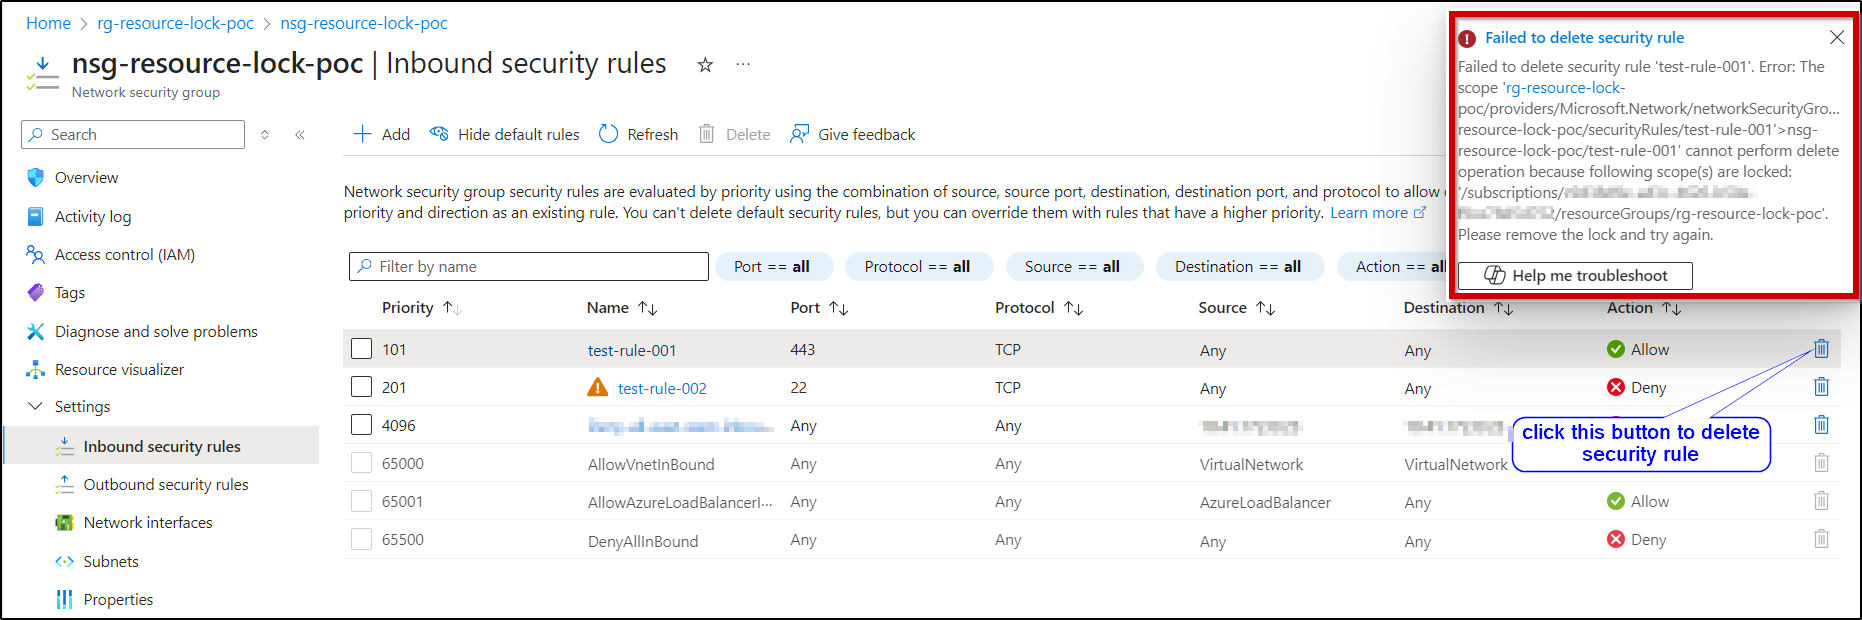Image resolution: width=1862 pixels, height=620 pixels.
Task: Open the Destination == all filter
Action: click(1238, 267)
